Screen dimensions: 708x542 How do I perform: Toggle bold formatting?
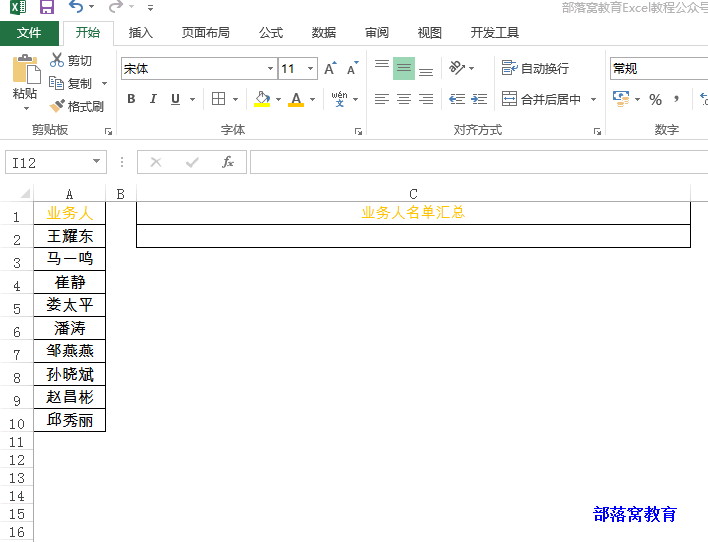click(x=131, y=99)
